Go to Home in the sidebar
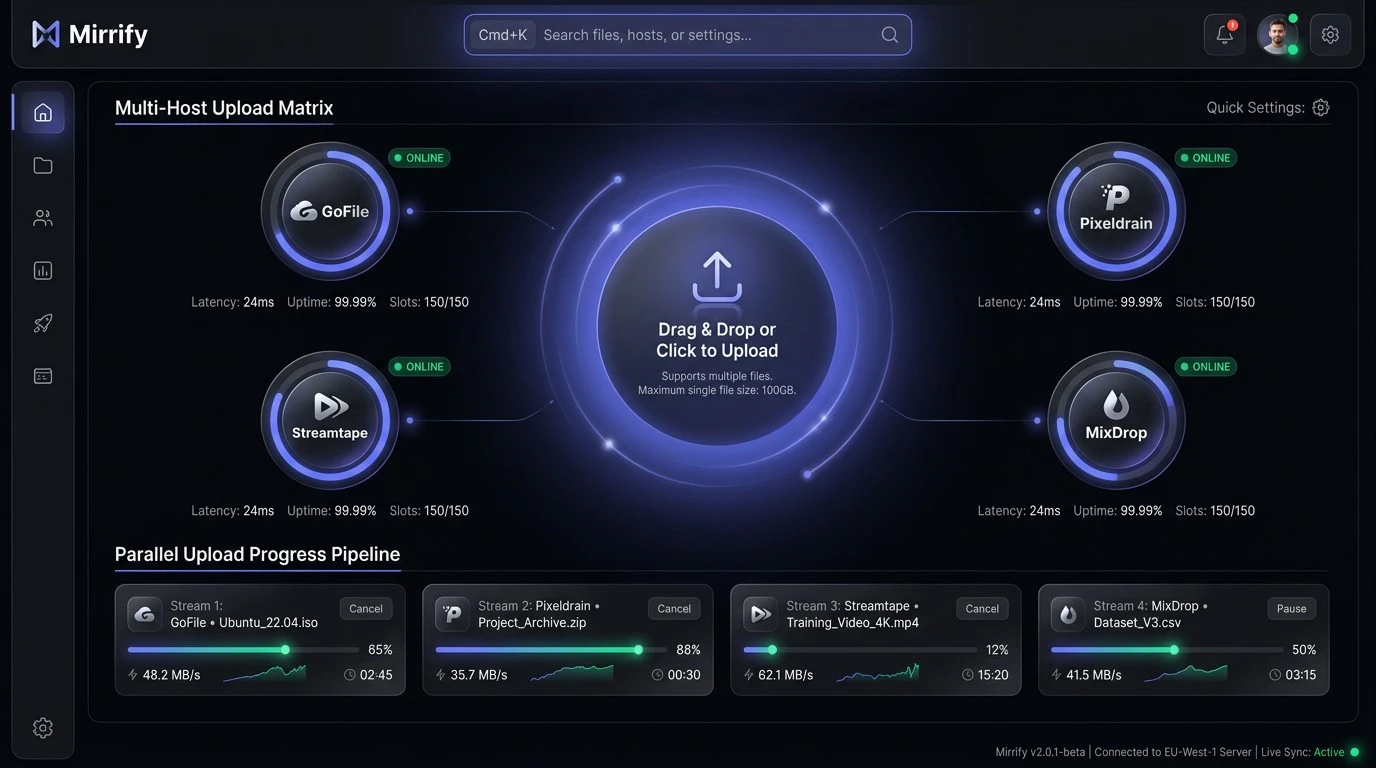1376x768 pixels. point(43,113)
